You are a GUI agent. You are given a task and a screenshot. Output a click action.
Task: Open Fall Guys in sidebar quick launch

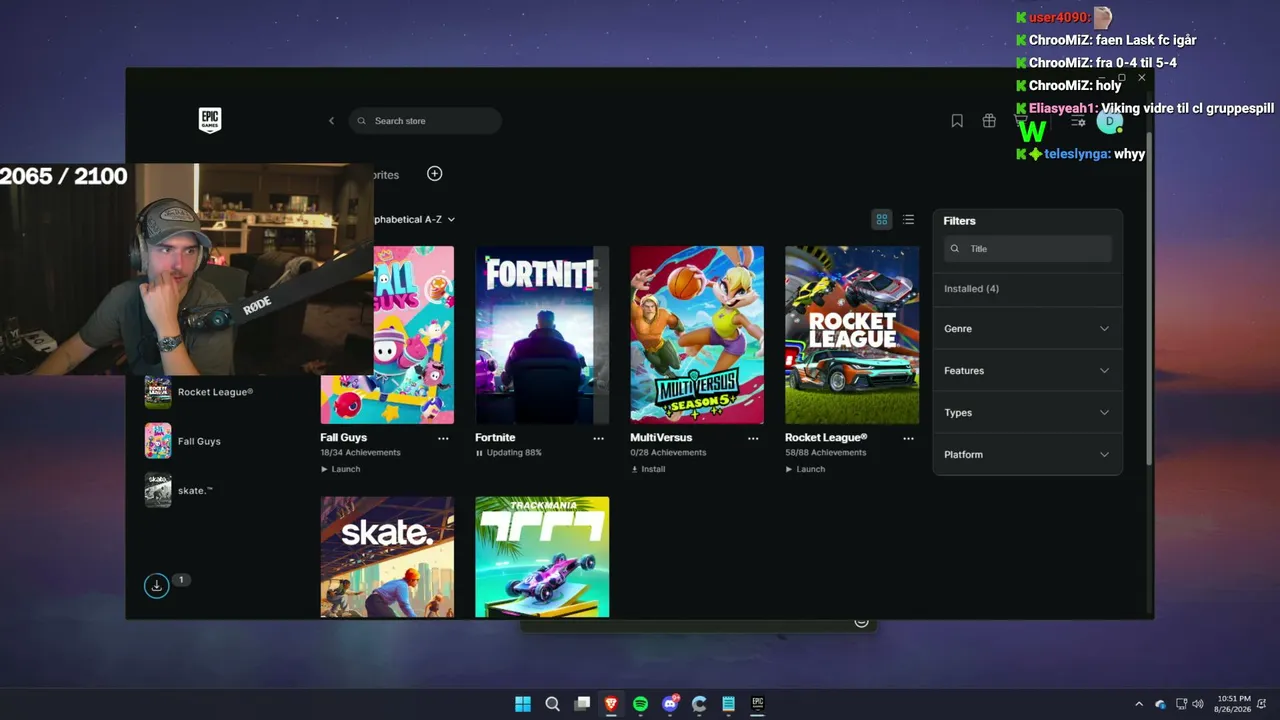[183, 441]
